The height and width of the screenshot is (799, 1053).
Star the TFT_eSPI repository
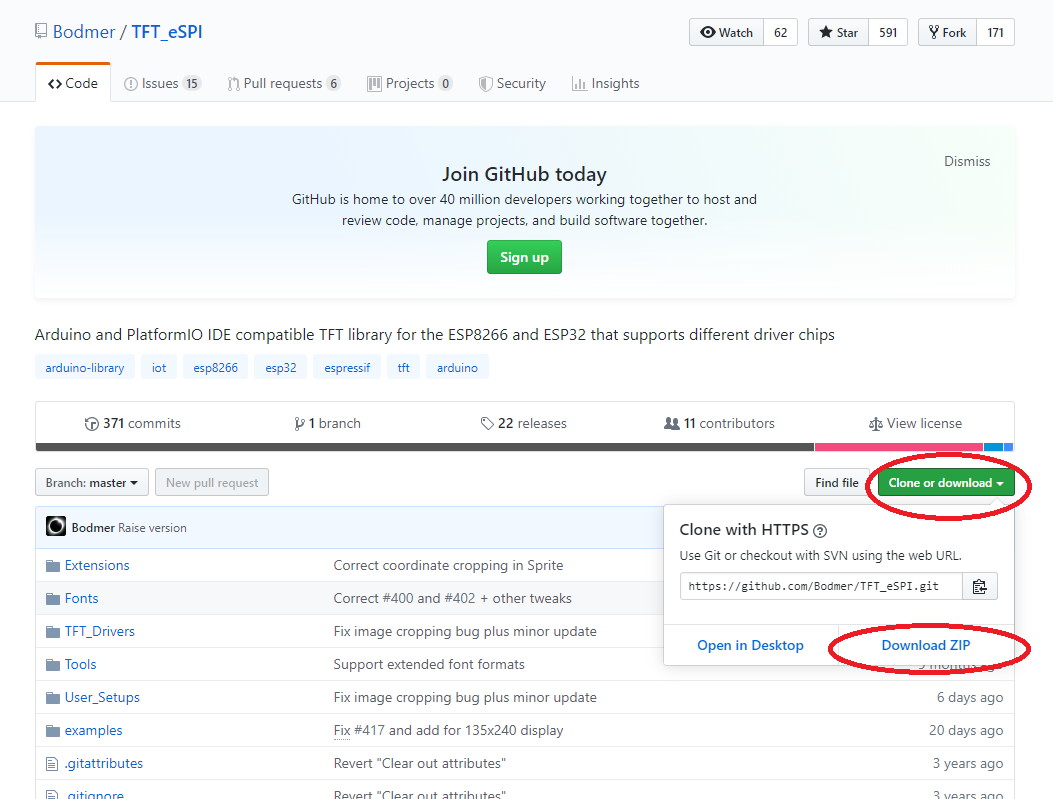pos(839,32)
